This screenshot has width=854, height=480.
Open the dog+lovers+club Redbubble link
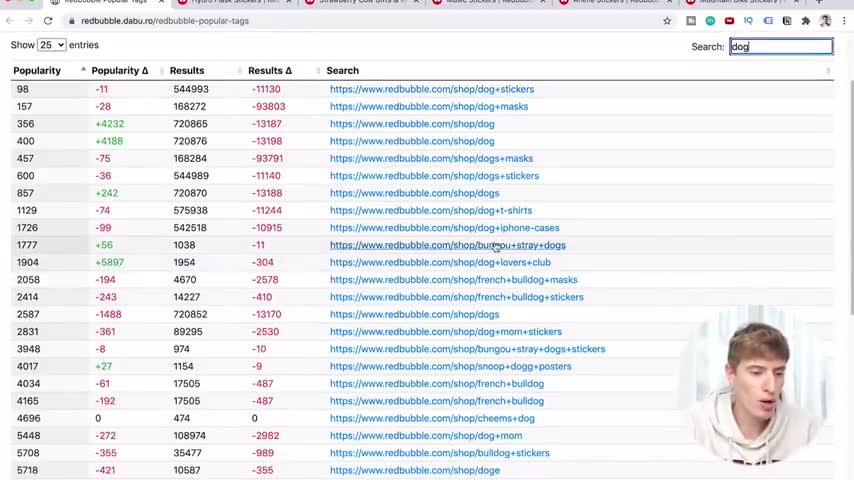(x=441, y=262)
